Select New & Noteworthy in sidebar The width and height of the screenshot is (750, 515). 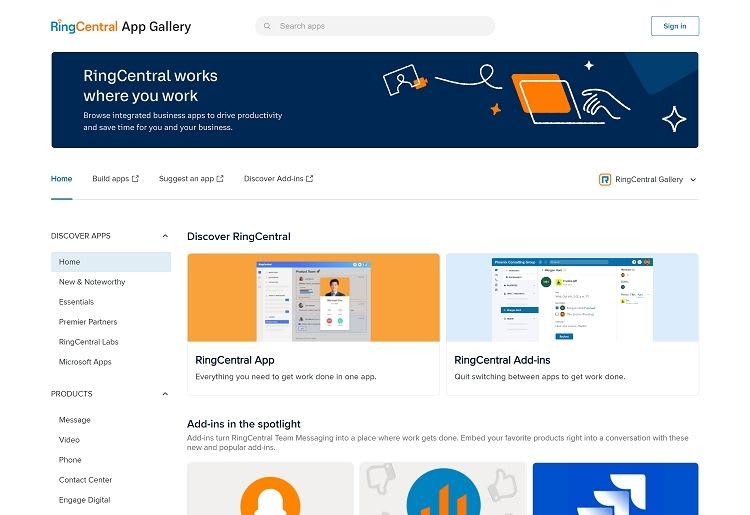(x=92, y=282)
